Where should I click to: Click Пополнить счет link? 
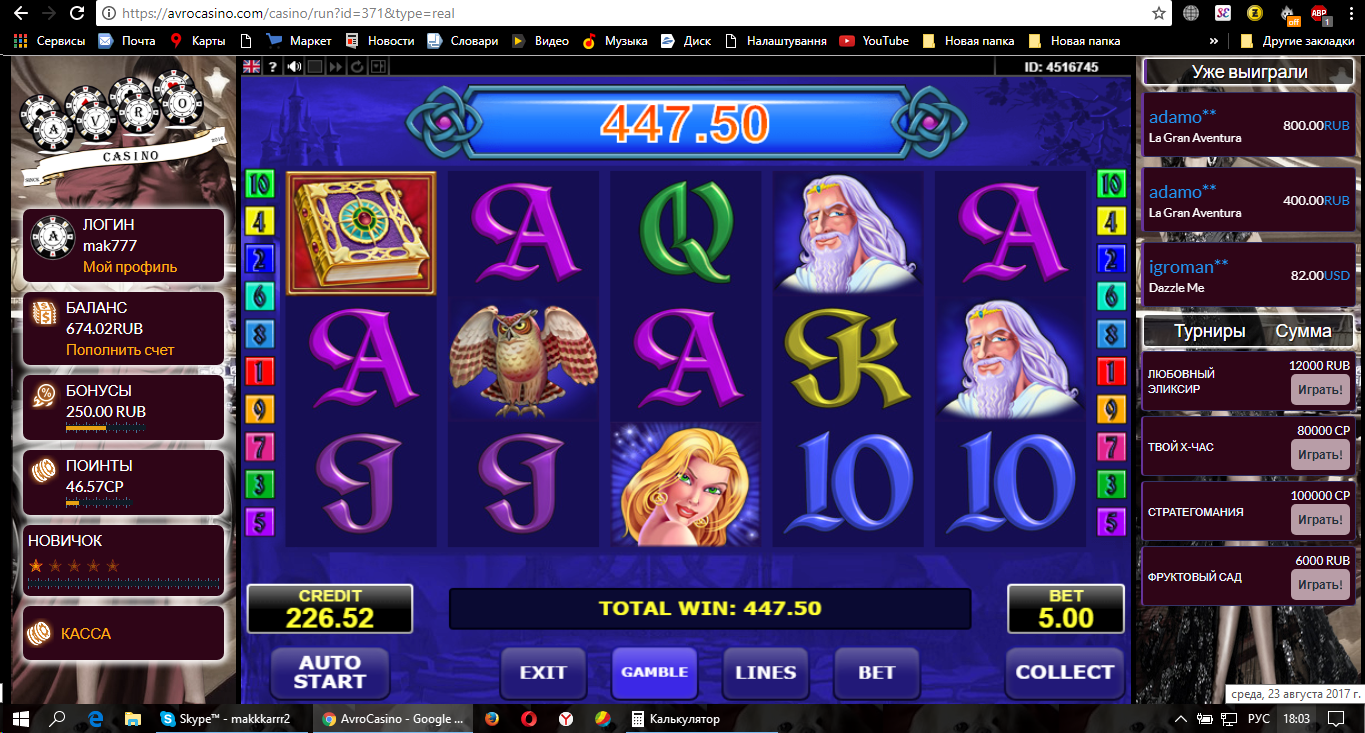tap(120, 350)
